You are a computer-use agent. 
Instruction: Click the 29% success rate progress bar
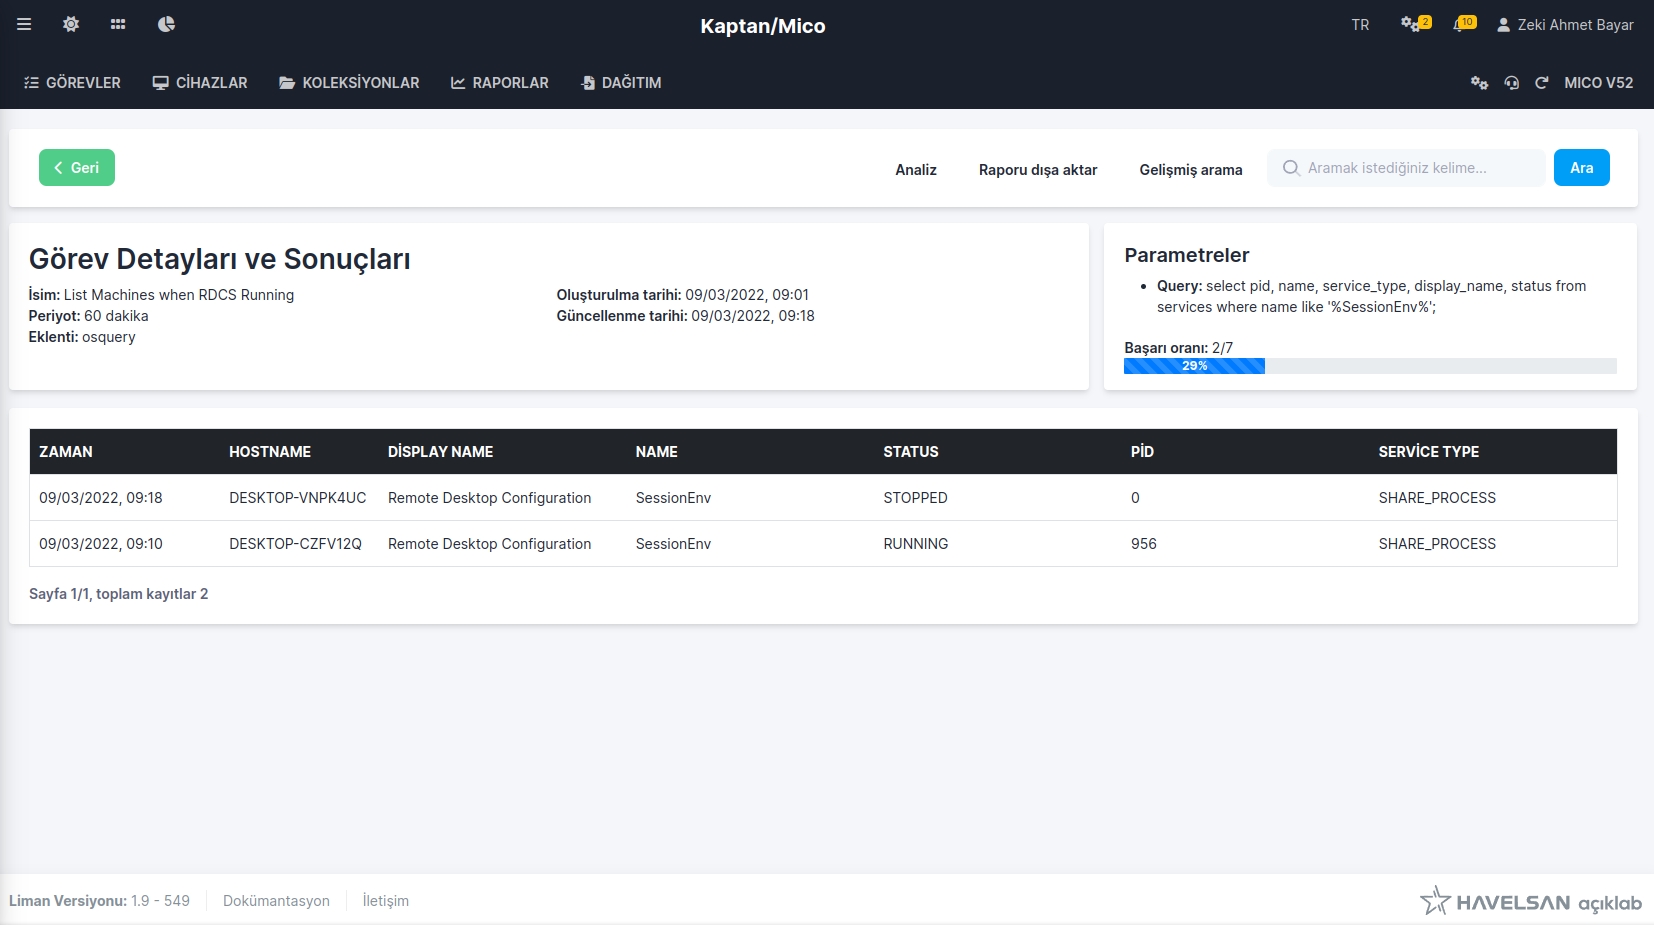[1194, 366]
